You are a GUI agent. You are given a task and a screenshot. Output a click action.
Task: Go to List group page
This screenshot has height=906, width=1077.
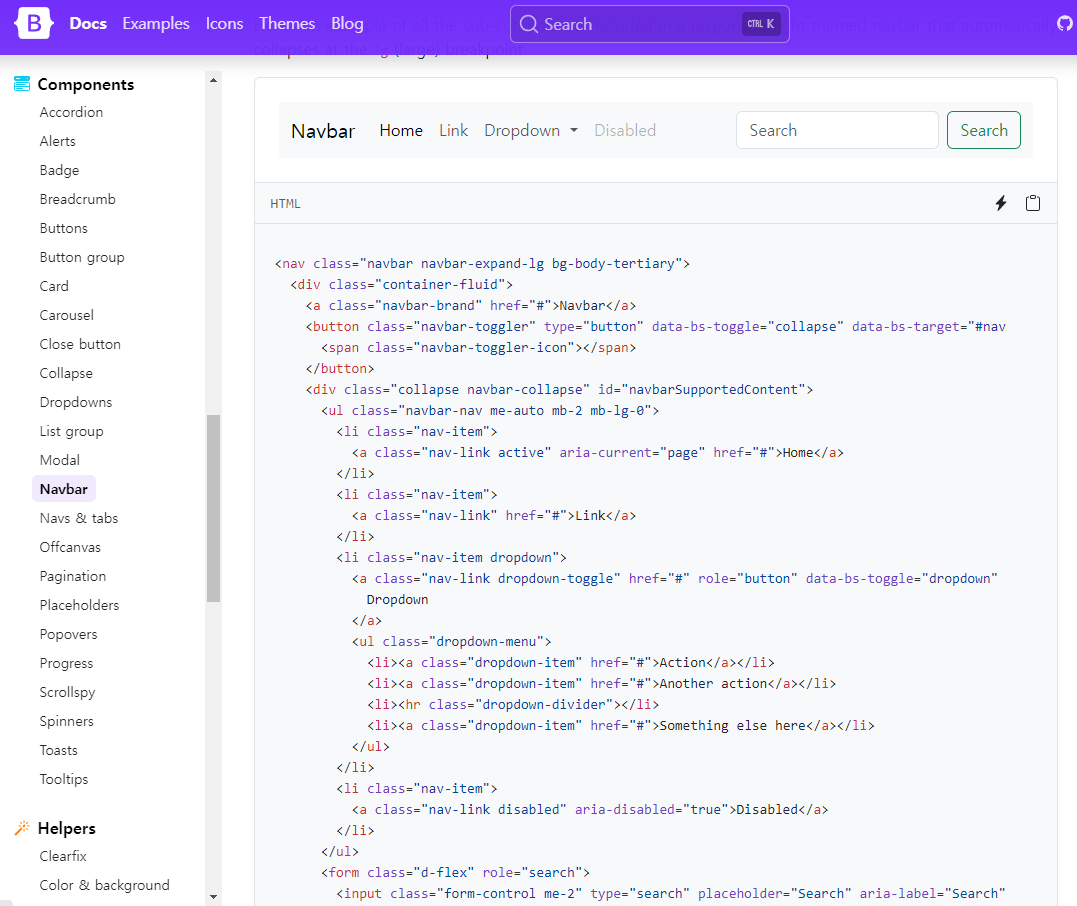[71, 431]
